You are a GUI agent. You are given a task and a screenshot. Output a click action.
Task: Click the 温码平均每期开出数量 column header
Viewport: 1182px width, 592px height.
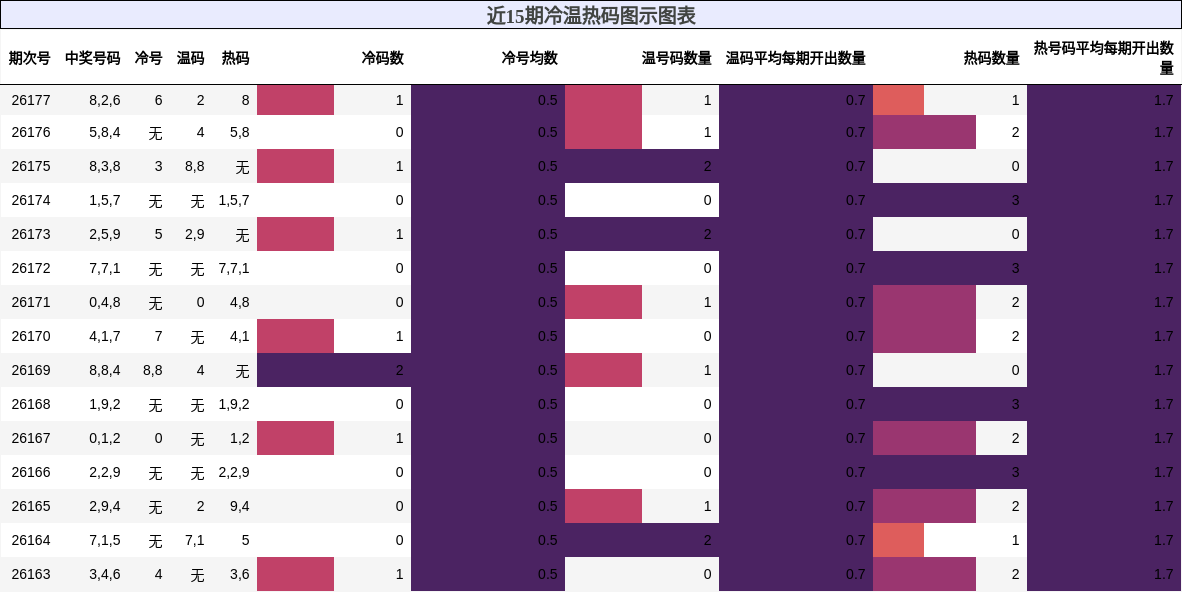click(x=796, y=58)
